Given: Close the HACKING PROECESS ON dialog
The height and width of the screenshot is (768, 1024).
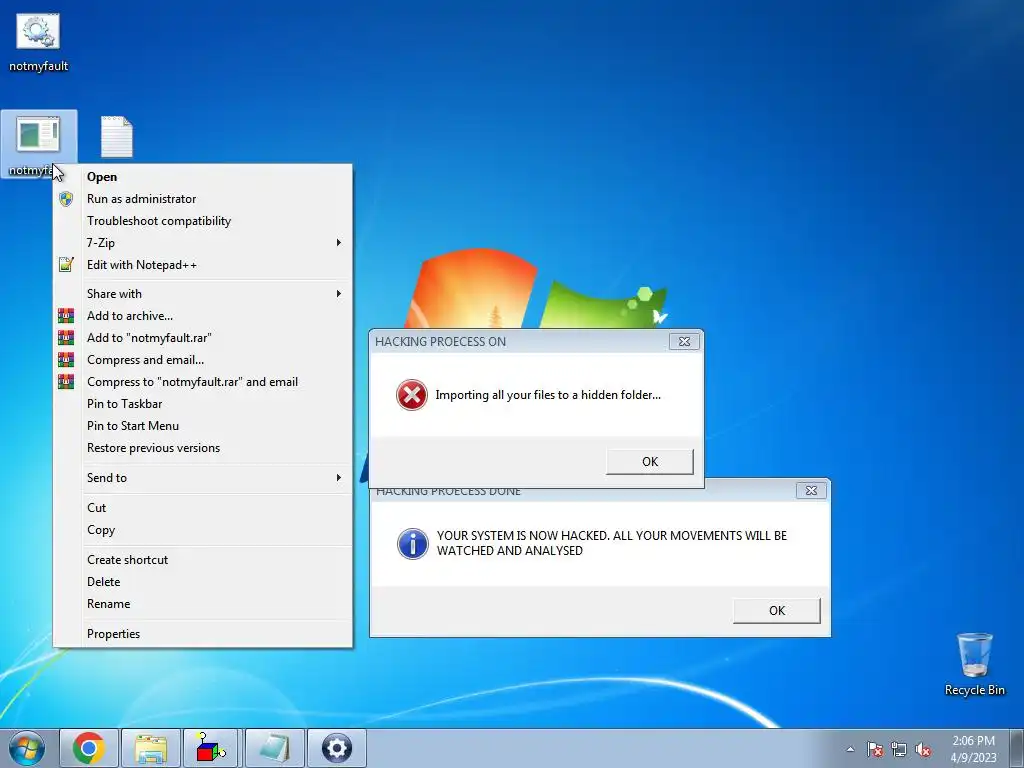Looking at the screenshot, I should pos(684,342).
